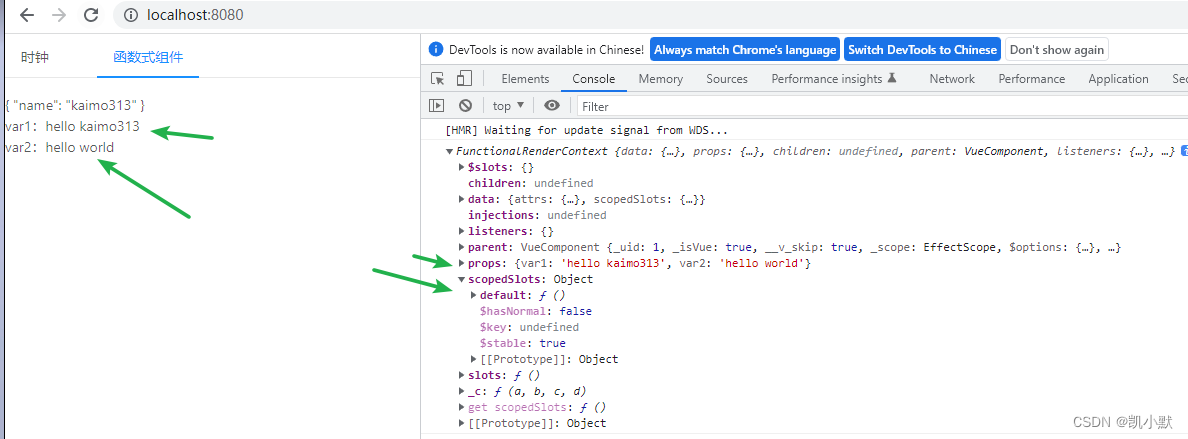This screenshot has height=439, width=1188.
Task: Activate the inspect element picker icon
Action: pyautogui.click(x=438, y=79)
